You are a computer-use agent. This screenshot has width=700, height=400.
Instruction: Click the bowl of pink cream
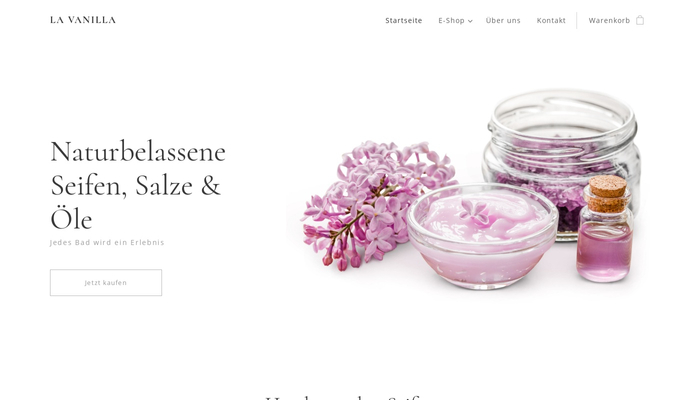pyautogui.click(x=482, y=235)
